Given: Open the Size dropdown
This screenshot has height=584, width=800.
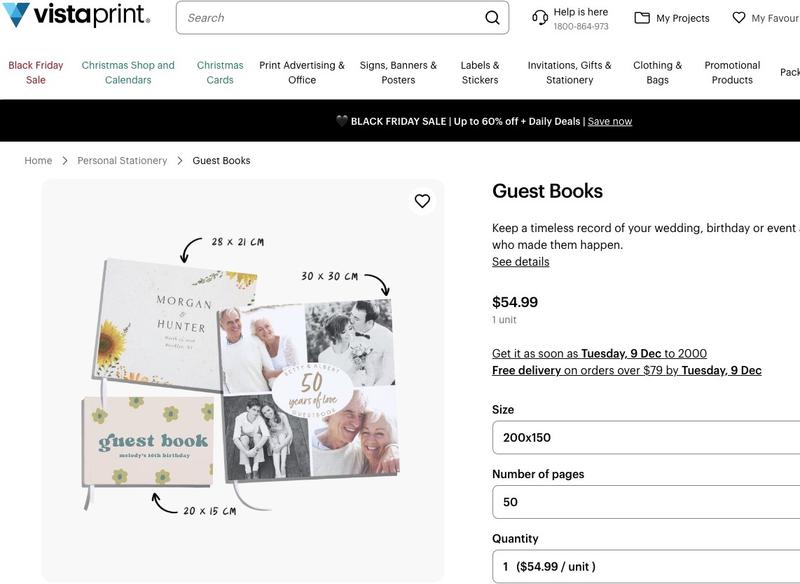Looking at the screenshot, I should tap(645, 437).
